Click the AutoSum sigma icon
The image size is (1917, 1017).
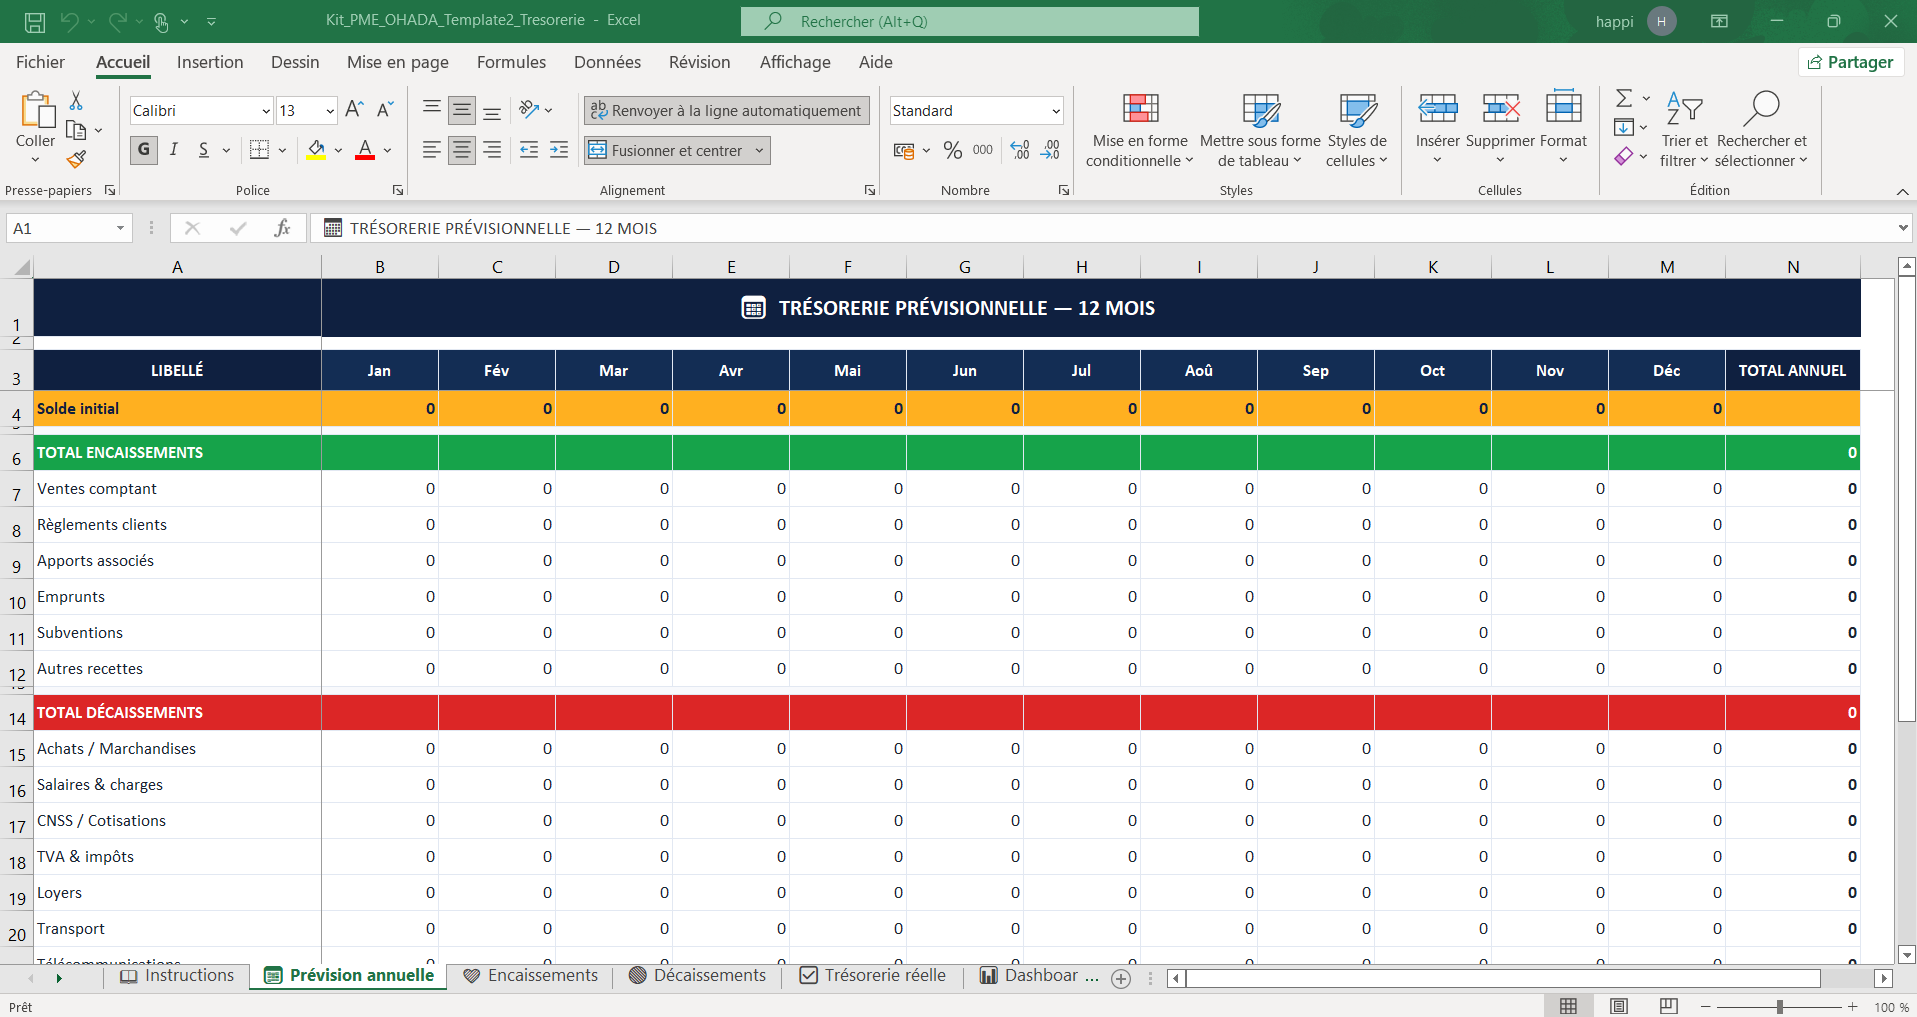pos(1625,98)
